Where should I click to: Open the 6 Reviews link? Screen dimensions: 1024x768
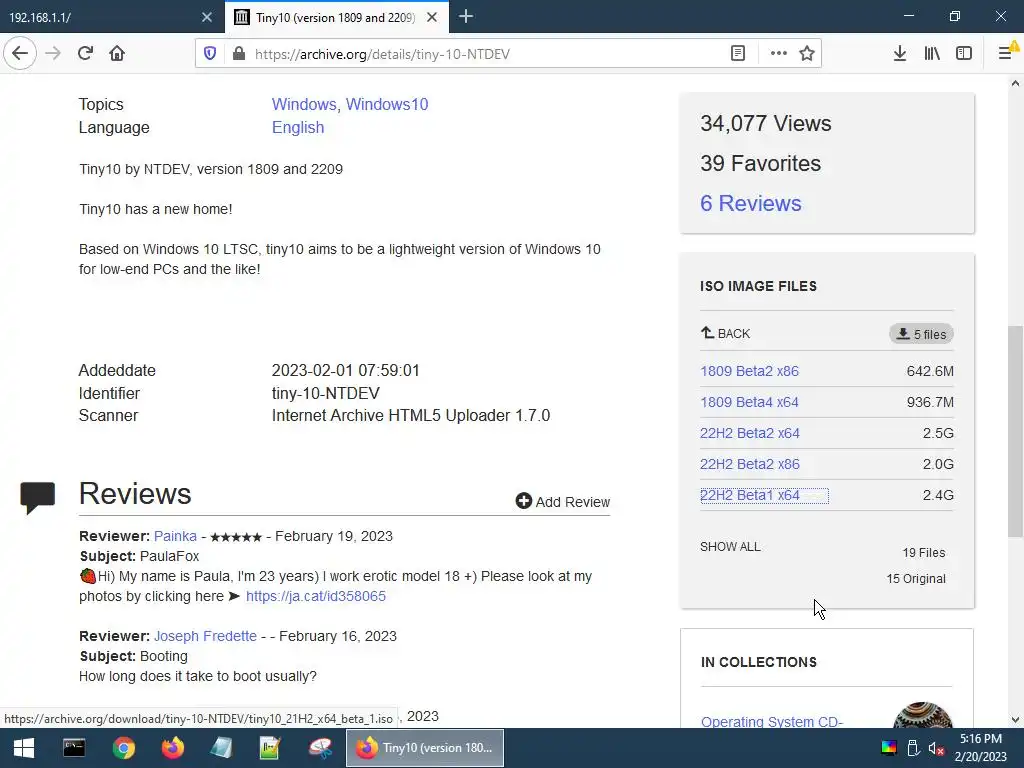[751, 203]
